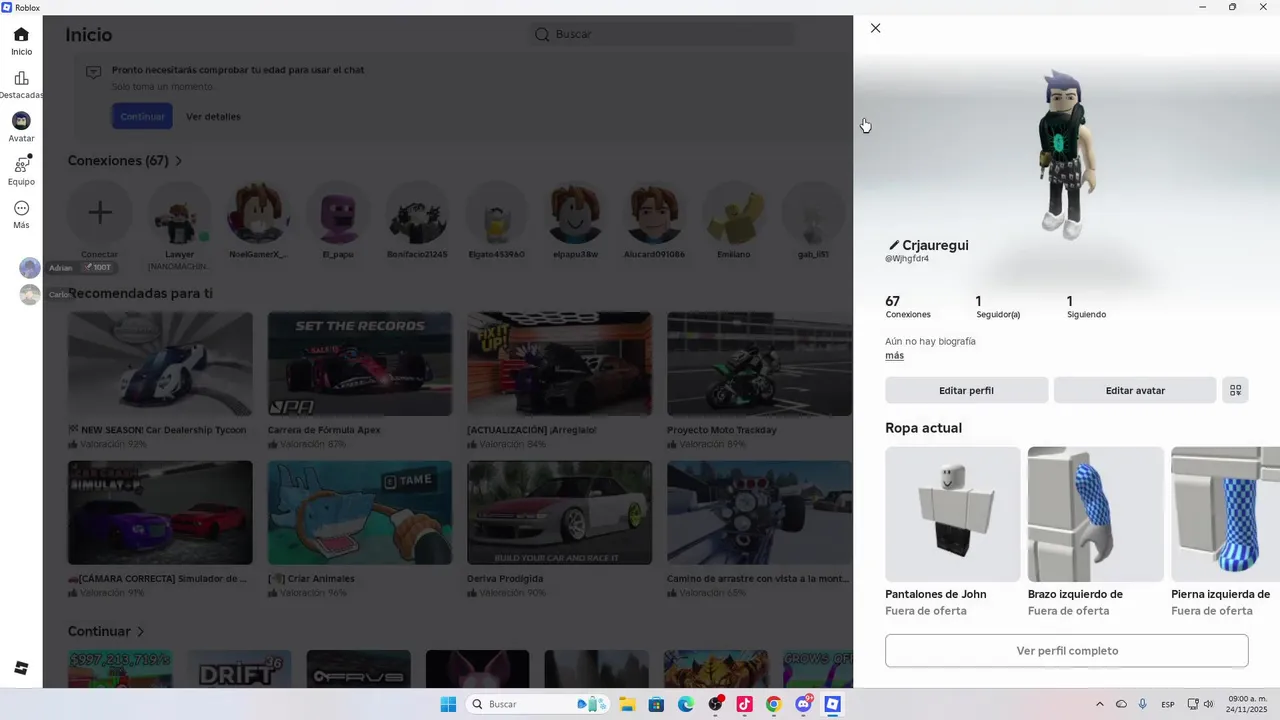Click the search magnifier icon in top bar
The image size is (1280, 720).
pos(542,34)
